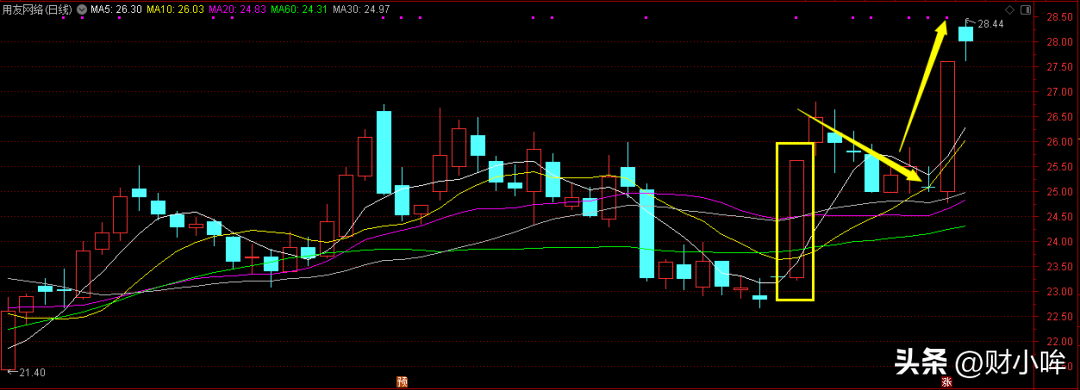Image resolution: width=1080 pixels, height=390 pixels.
Task: Click the 涨 event marker on the time axis
Action: 947,382
